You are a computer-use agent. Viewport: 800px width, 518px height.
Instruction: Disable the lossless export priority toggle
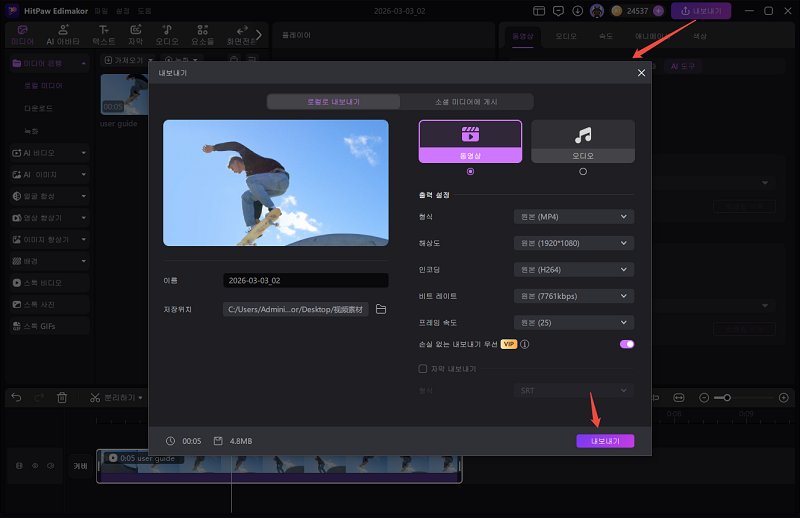tap(627, 344)
